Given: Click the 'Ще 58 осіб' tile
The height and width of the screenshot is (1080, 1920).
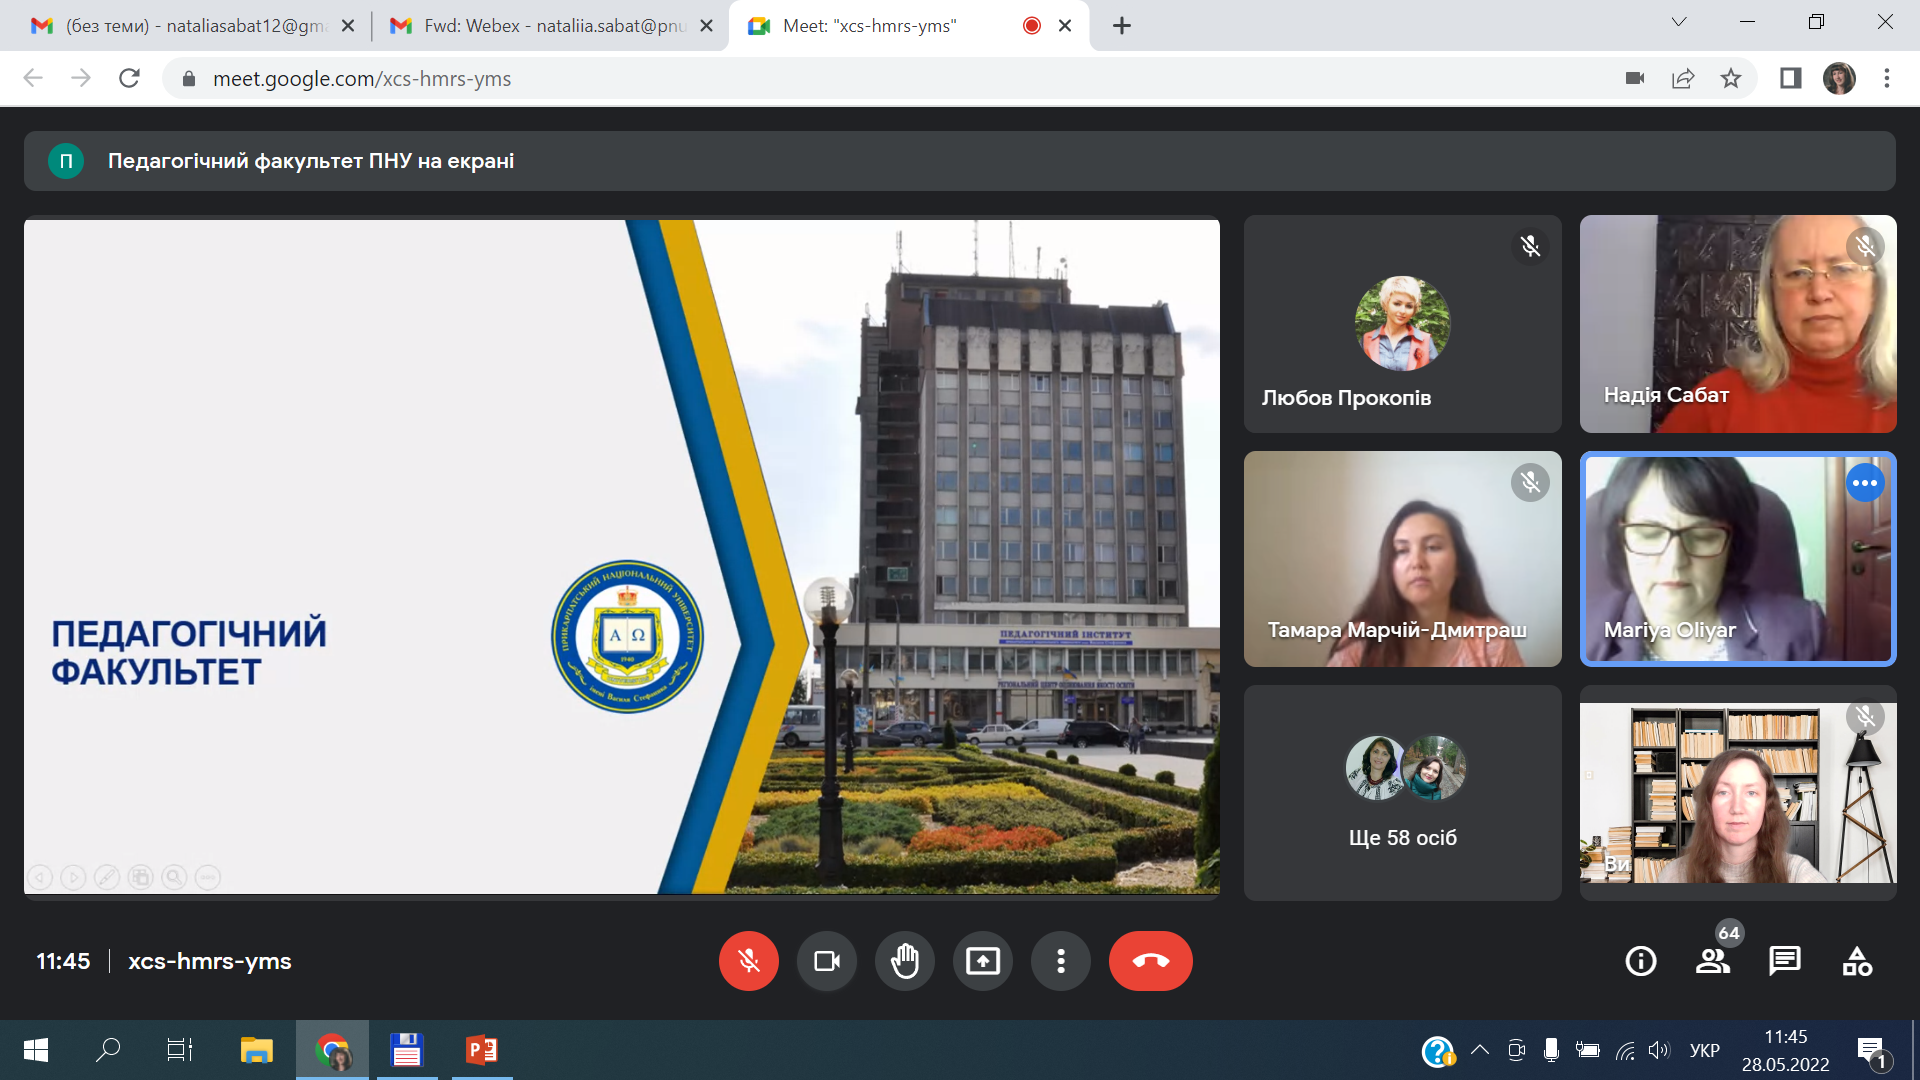Looking at the screenshot, I should [x=1402, y=793].
